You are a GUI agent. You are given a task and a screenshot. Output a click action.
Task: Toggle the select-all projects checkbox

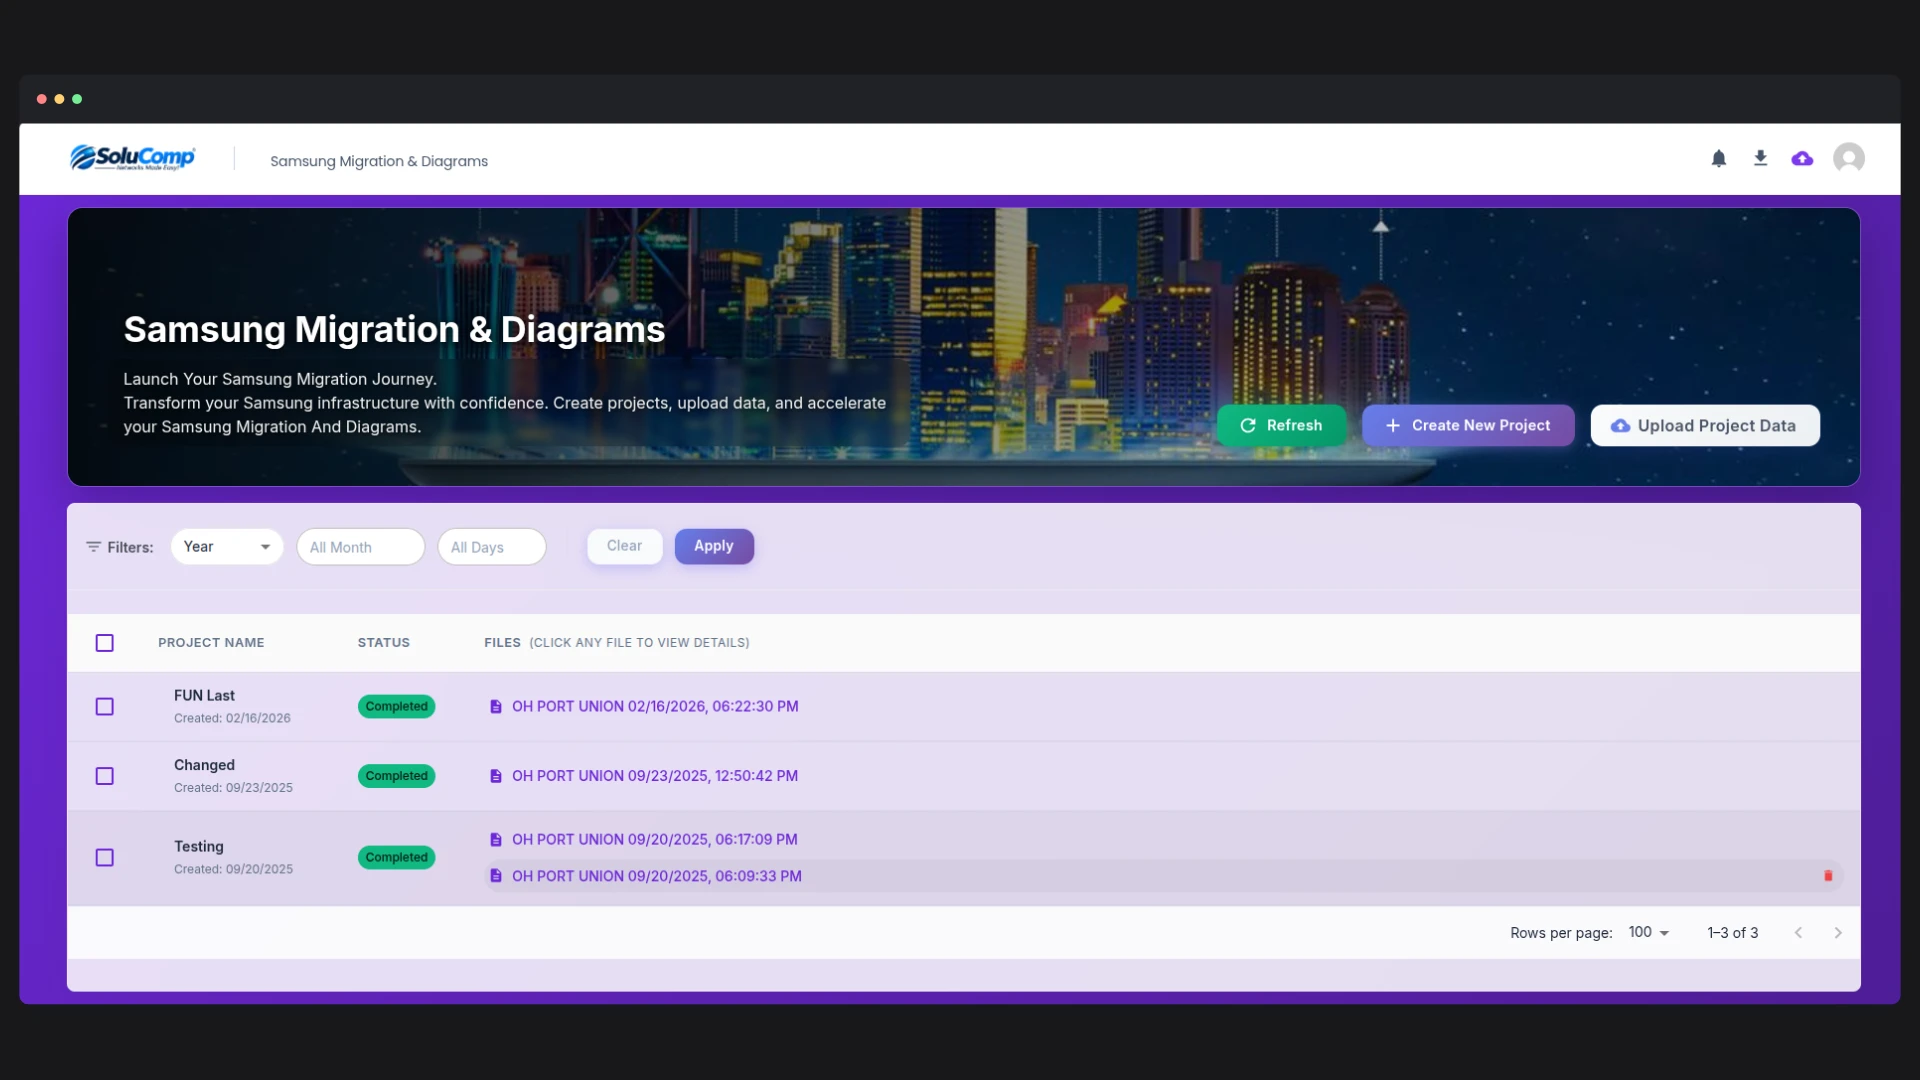(x=105, y=643)
